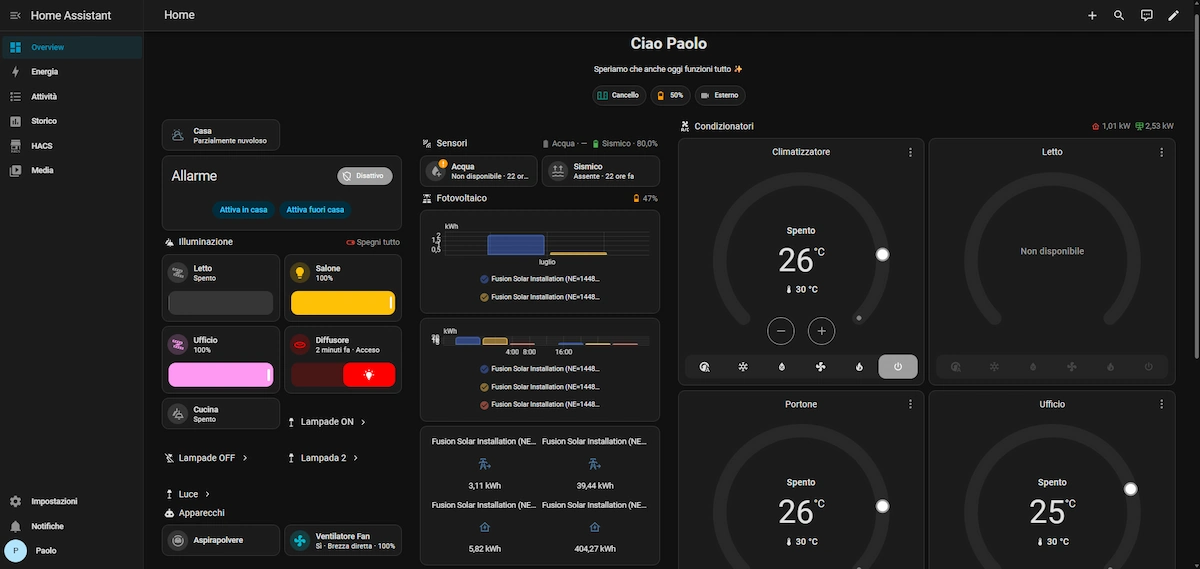Open Media in sidebar
The width and height of the screenshot is (1200, 569).
pos(71,170)
